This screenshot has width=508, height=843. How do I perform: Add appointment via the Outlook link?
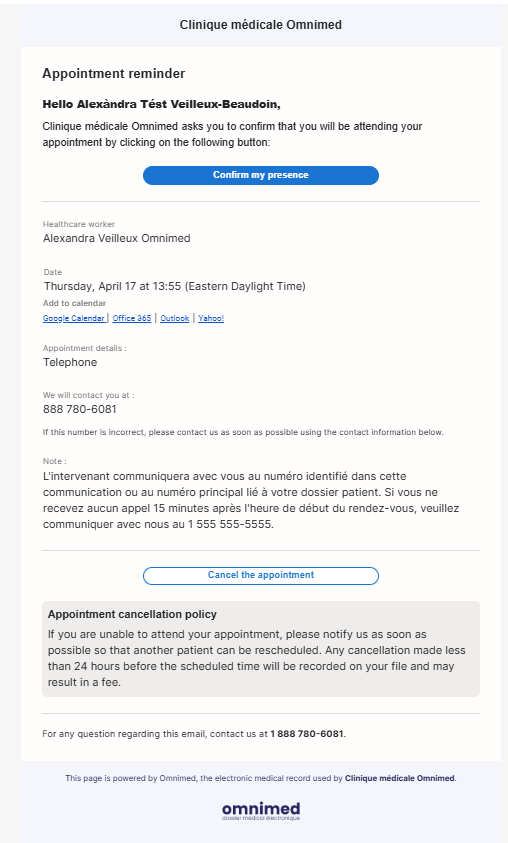[x=175, y=318]
